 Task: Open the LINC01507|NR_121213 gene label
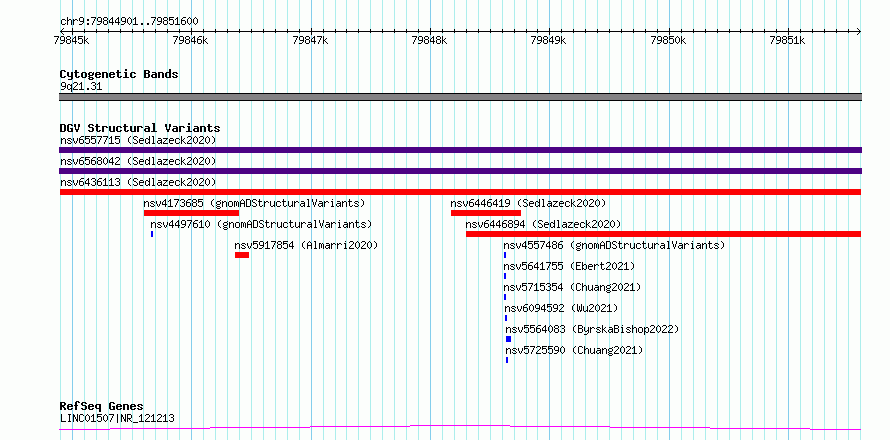[x=117, y=419]
